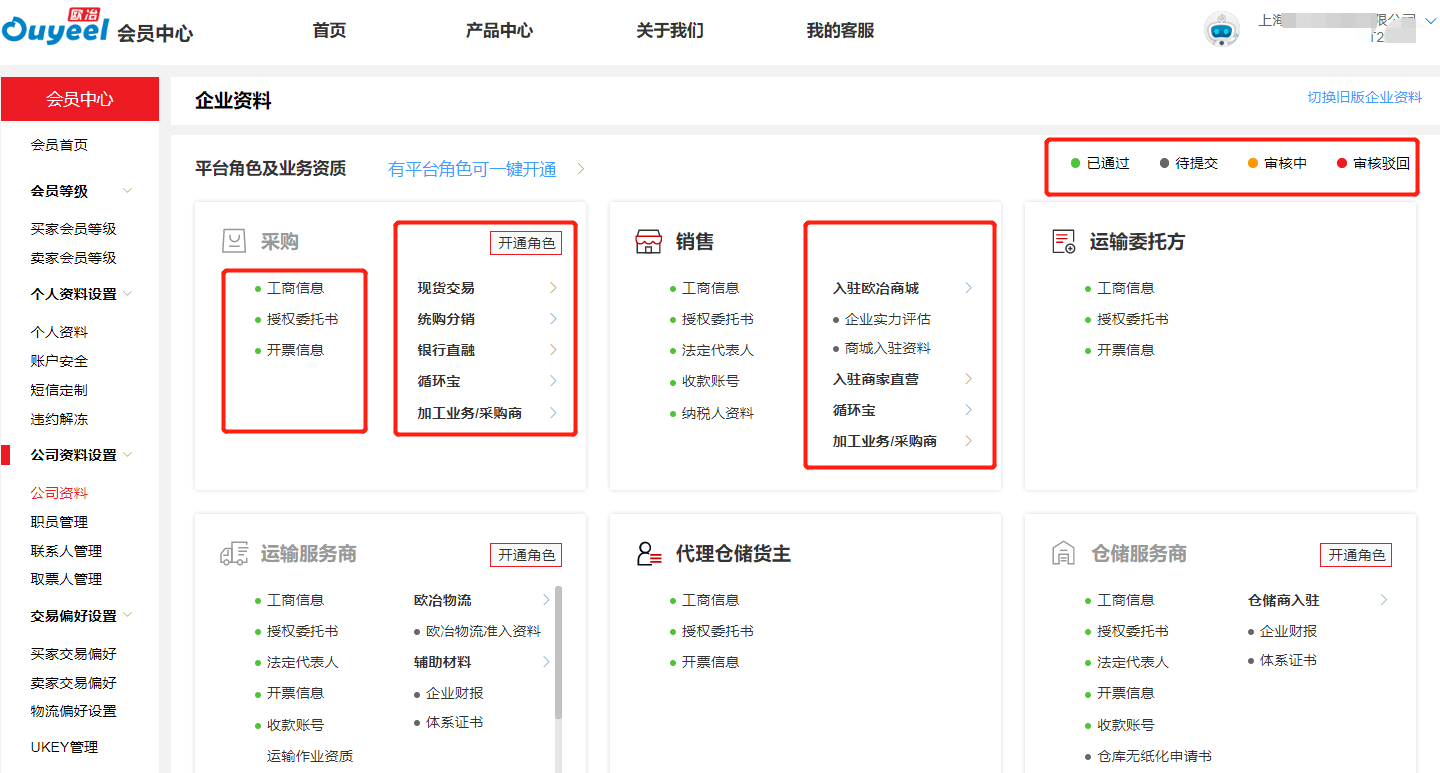Collapse the 会员等级 sidebar section

[127, 191]
